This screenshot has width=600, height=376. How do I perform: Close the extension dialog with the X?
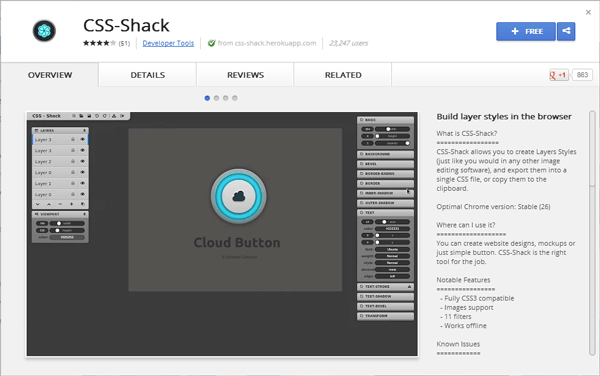pos(588,12)
